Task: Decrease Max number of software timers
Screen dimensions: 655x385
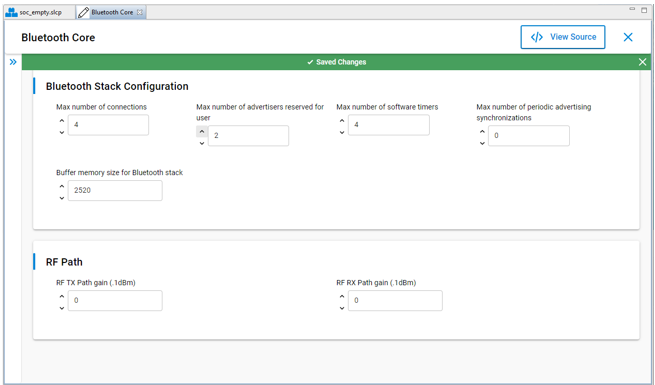Action: pyautogui.click(x=342, y=132)
